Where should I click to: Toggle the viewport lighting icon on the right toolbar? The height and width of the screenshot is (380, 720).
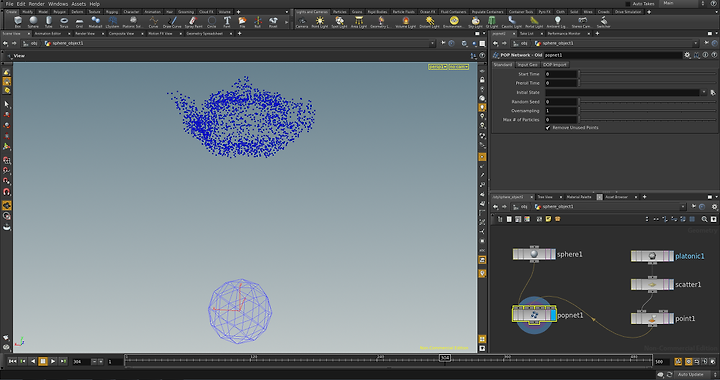482,107
